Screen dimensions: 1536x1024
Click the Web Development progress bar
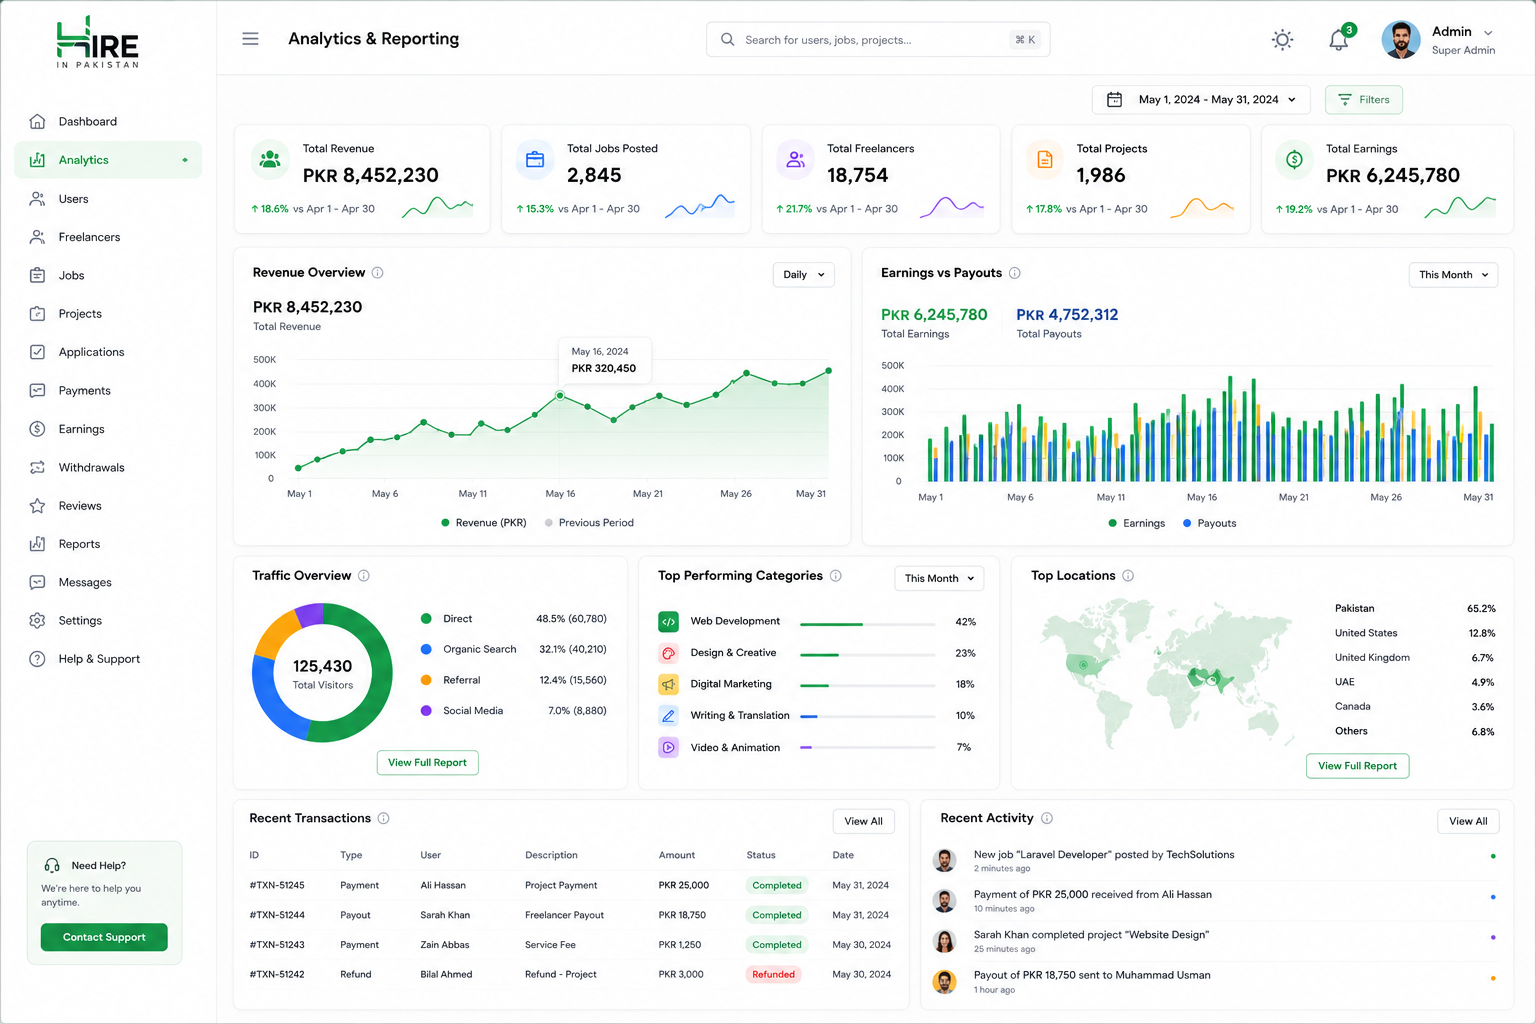[869, 624]
